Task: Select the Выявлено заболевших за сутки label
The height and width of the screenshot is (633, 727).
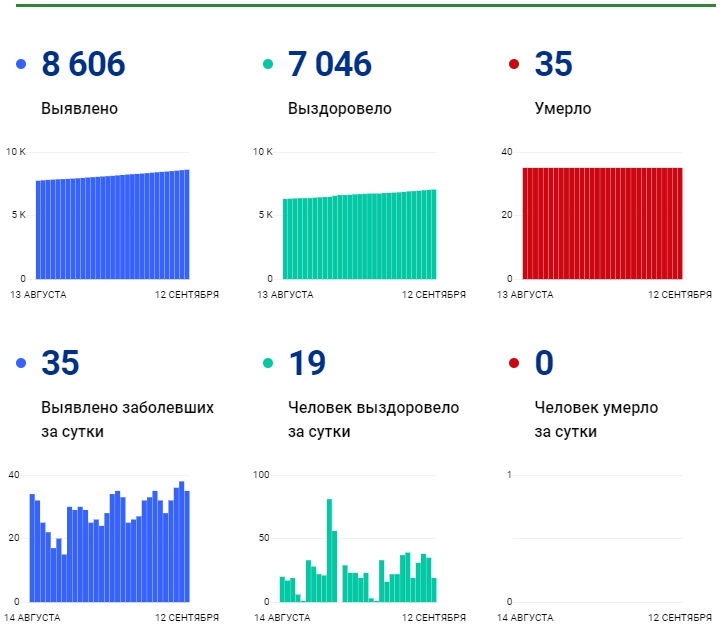Action: (x=128, y=419)
